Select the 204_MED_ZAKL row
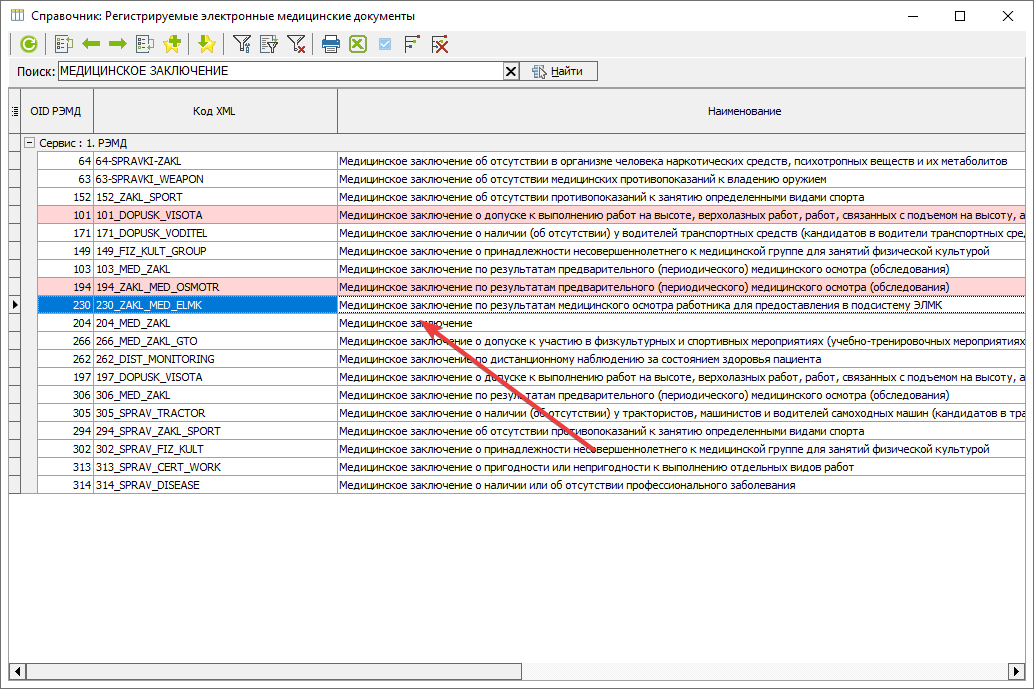Viewport: 1034px width, 689px height. tap(531, 323)
